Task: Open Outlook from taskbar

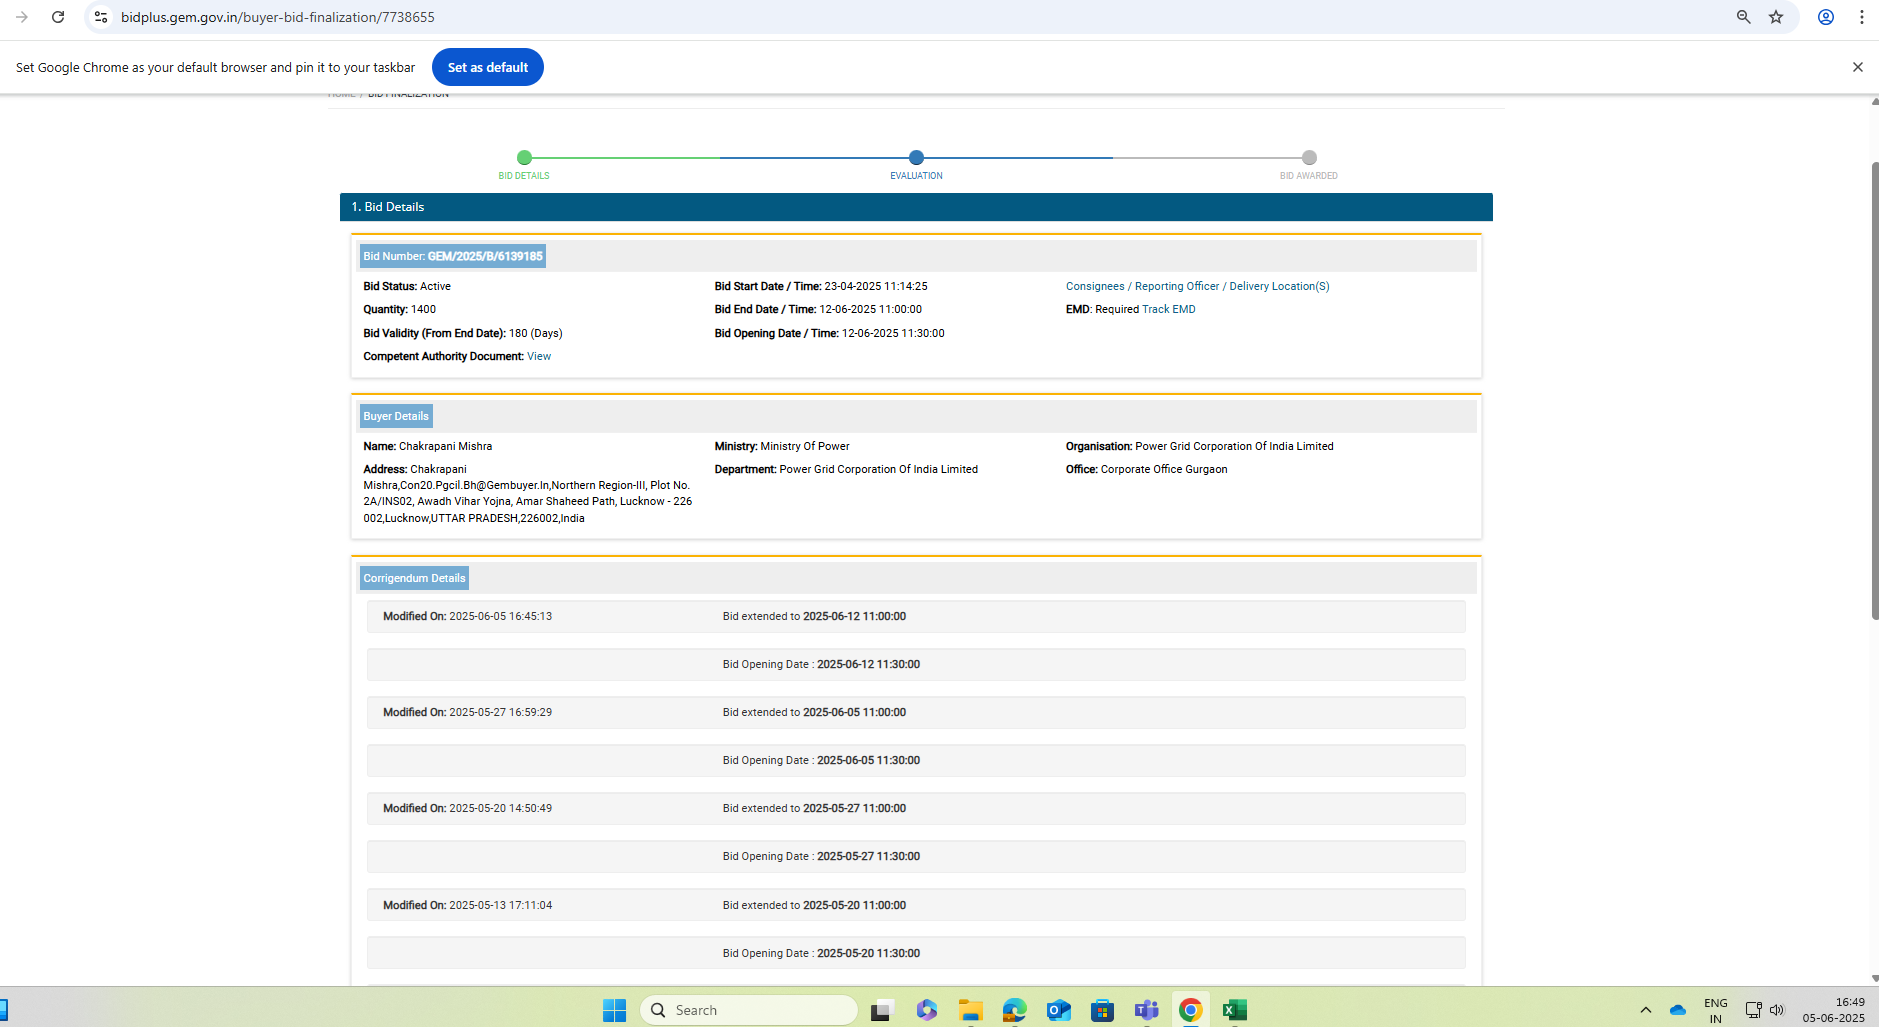Action: point(1058,1010)
